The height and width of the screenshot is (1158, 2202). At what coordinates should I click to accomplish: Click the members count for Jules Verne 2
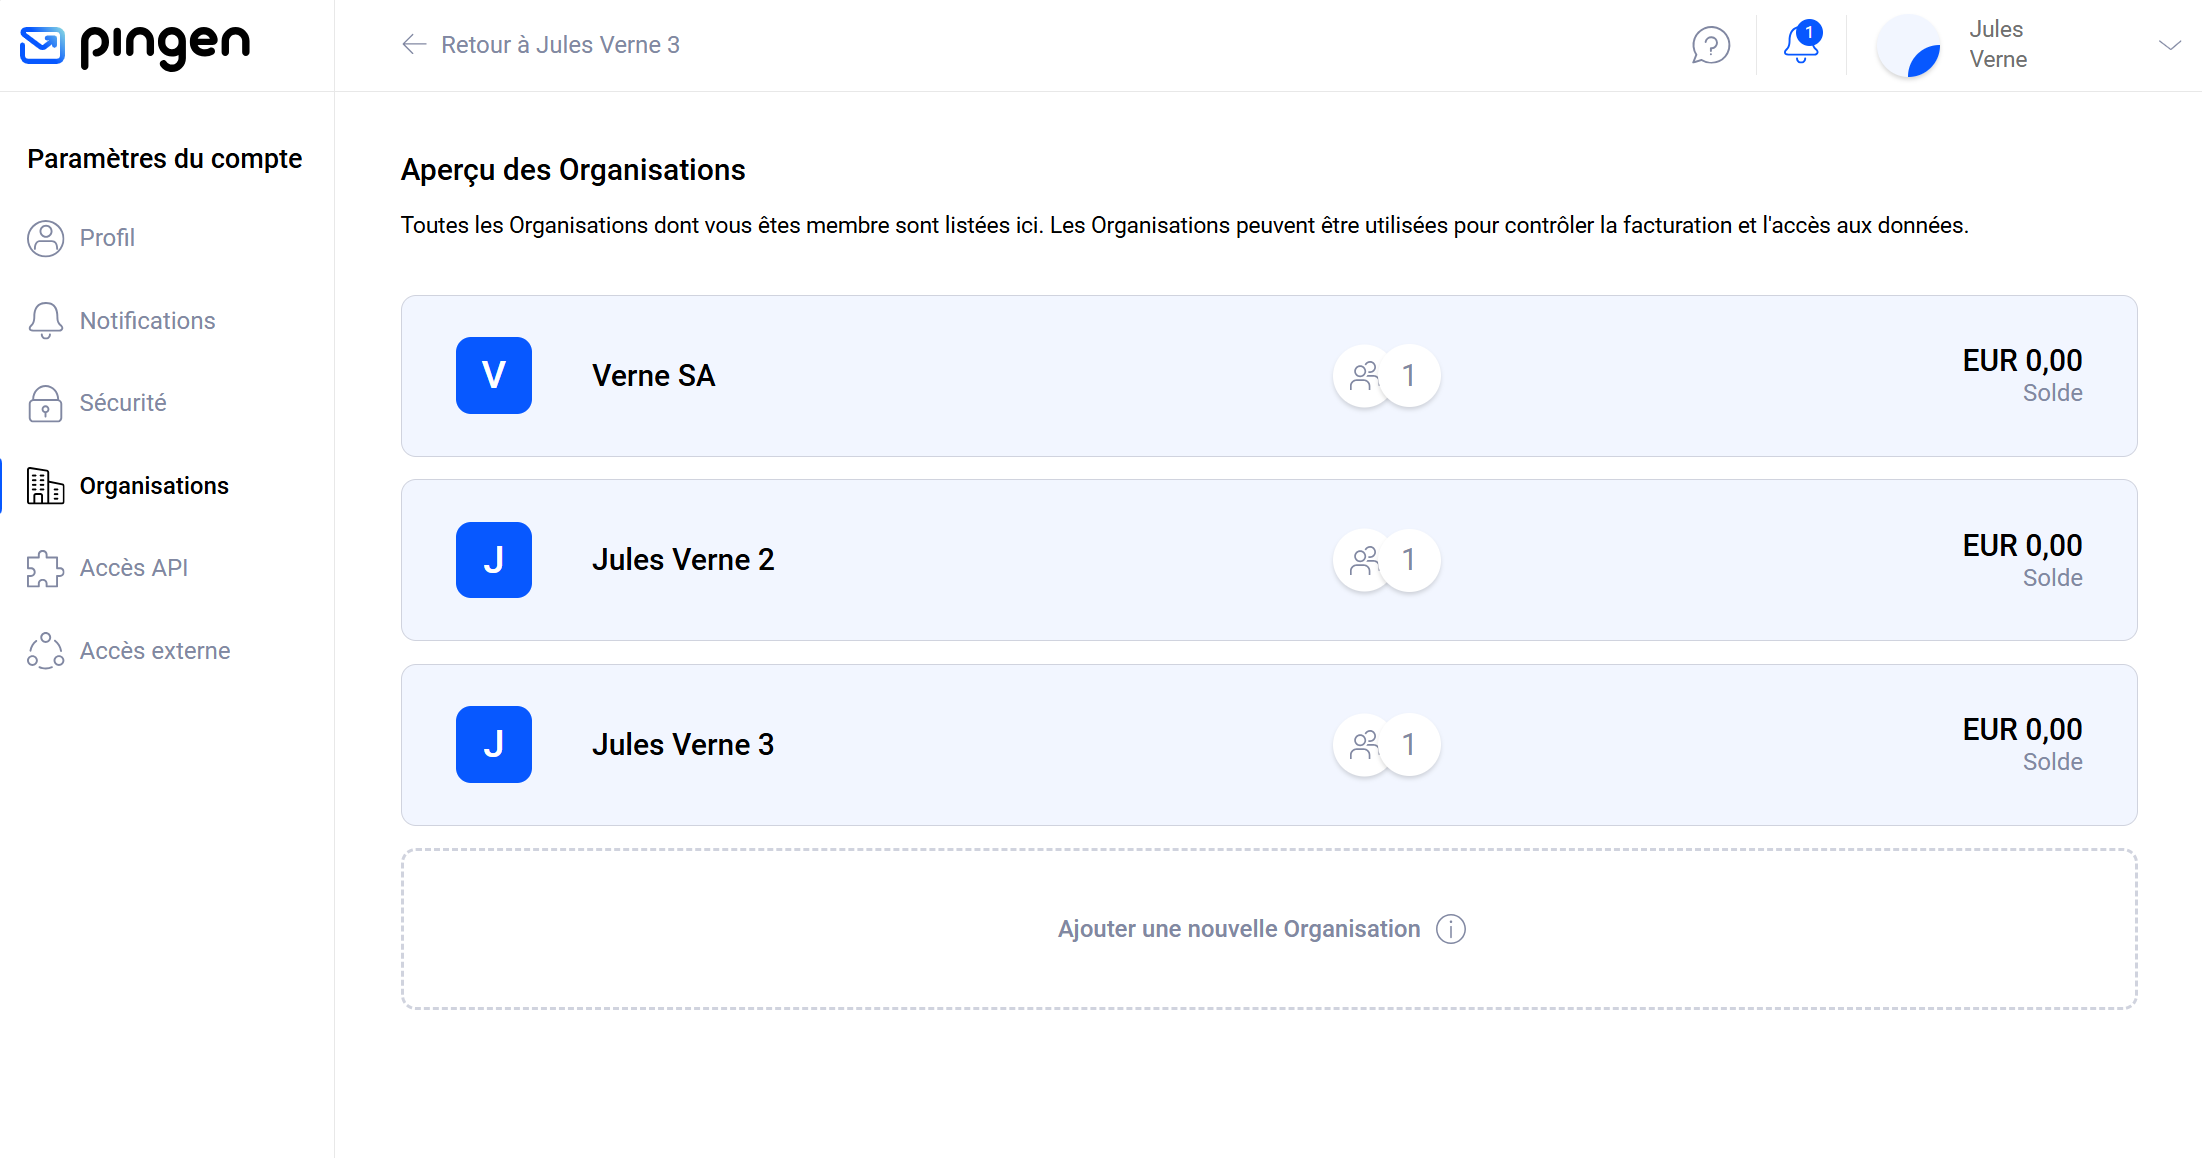point(1409,560)
